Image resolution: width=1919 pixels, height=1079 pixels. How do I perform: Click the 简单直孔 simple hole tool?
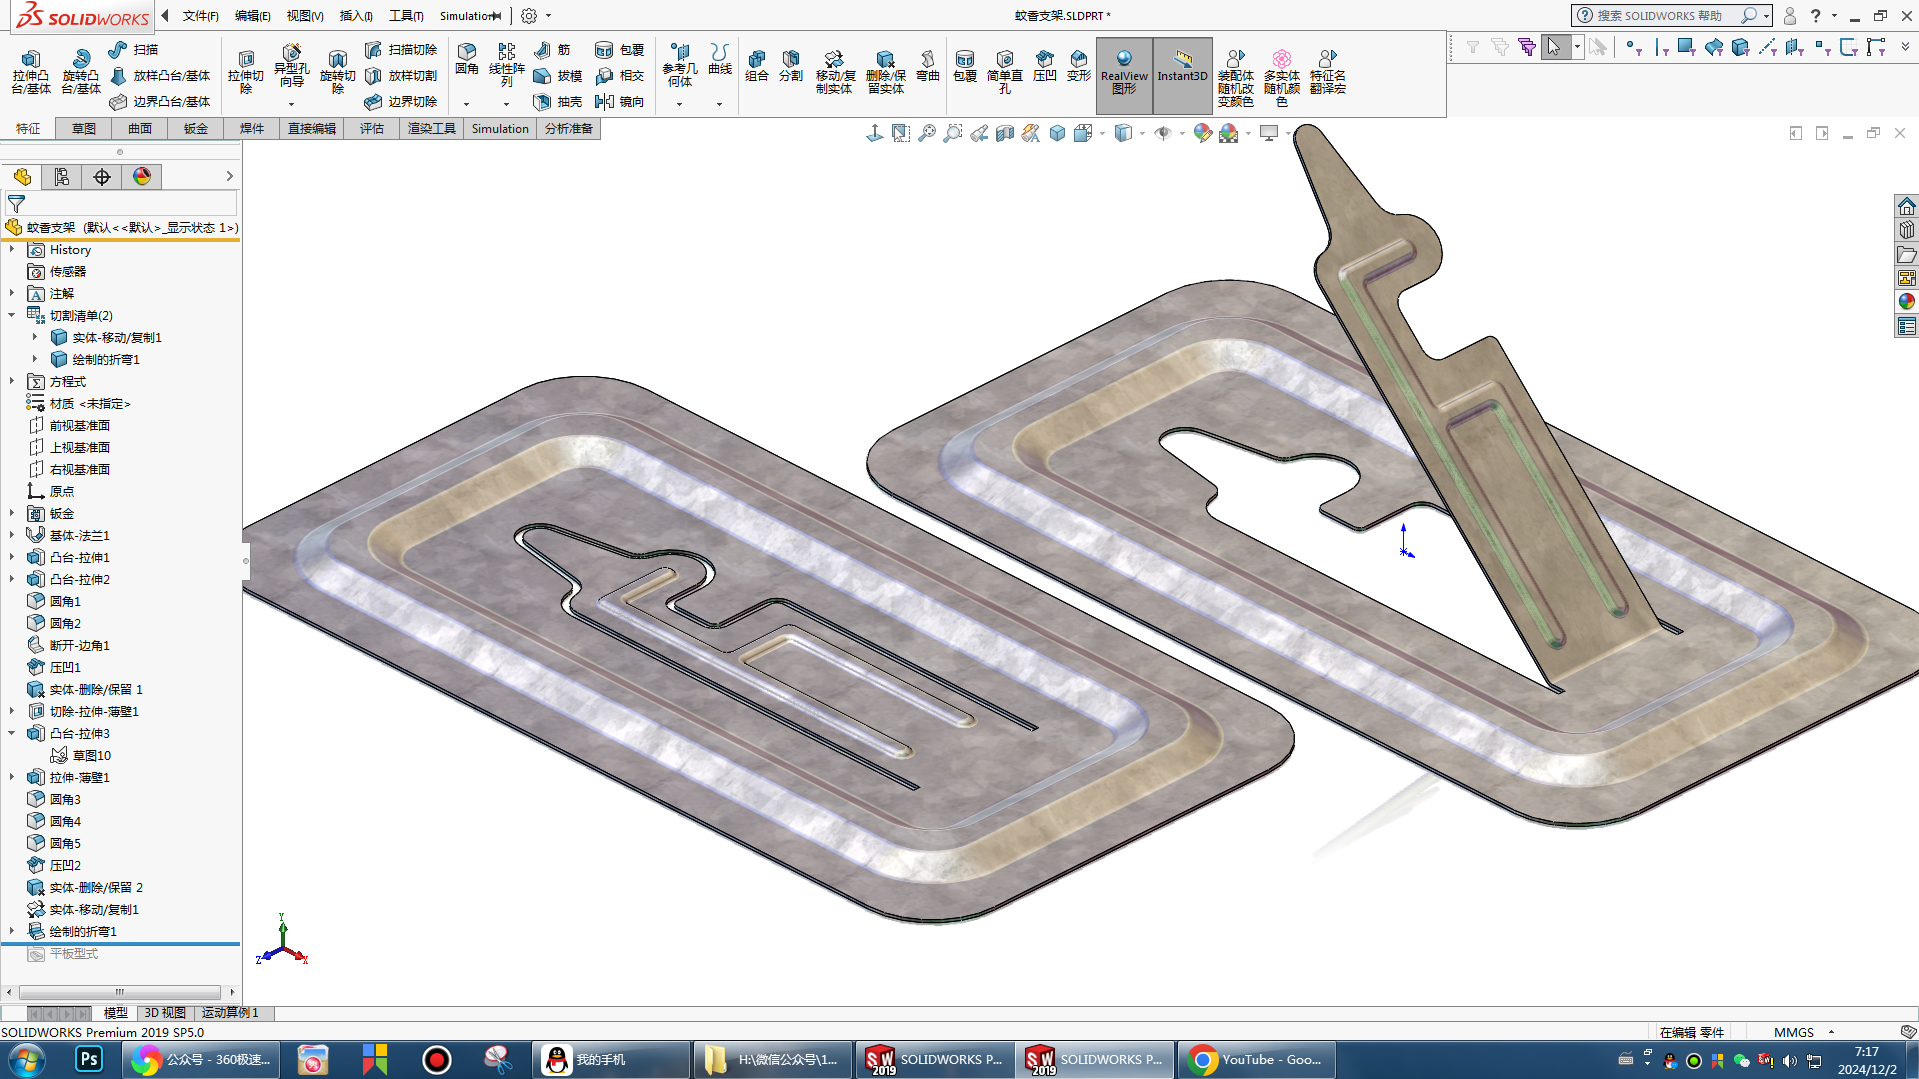point(1005,72)
